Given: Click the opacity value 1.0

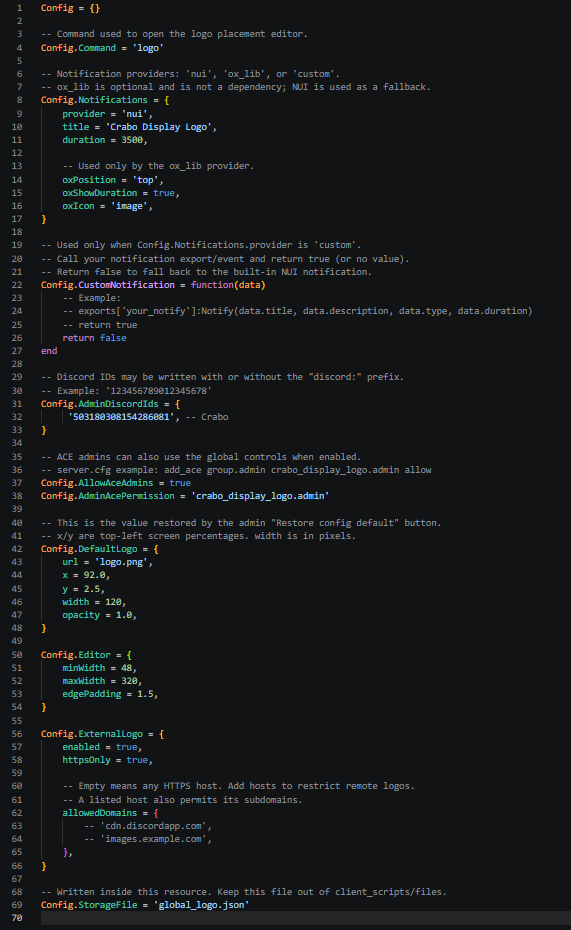Looking at the screenshot, I should click(124, 615).
